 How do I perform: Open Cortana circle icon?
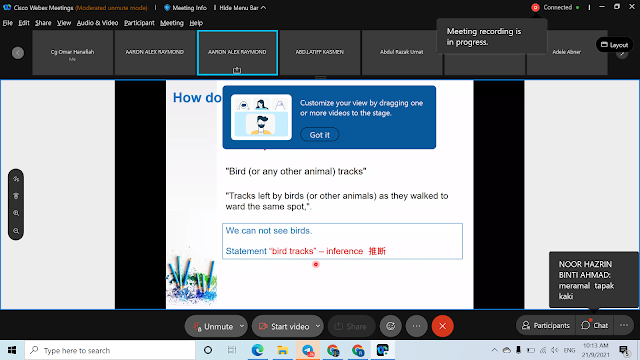point(208,350)
